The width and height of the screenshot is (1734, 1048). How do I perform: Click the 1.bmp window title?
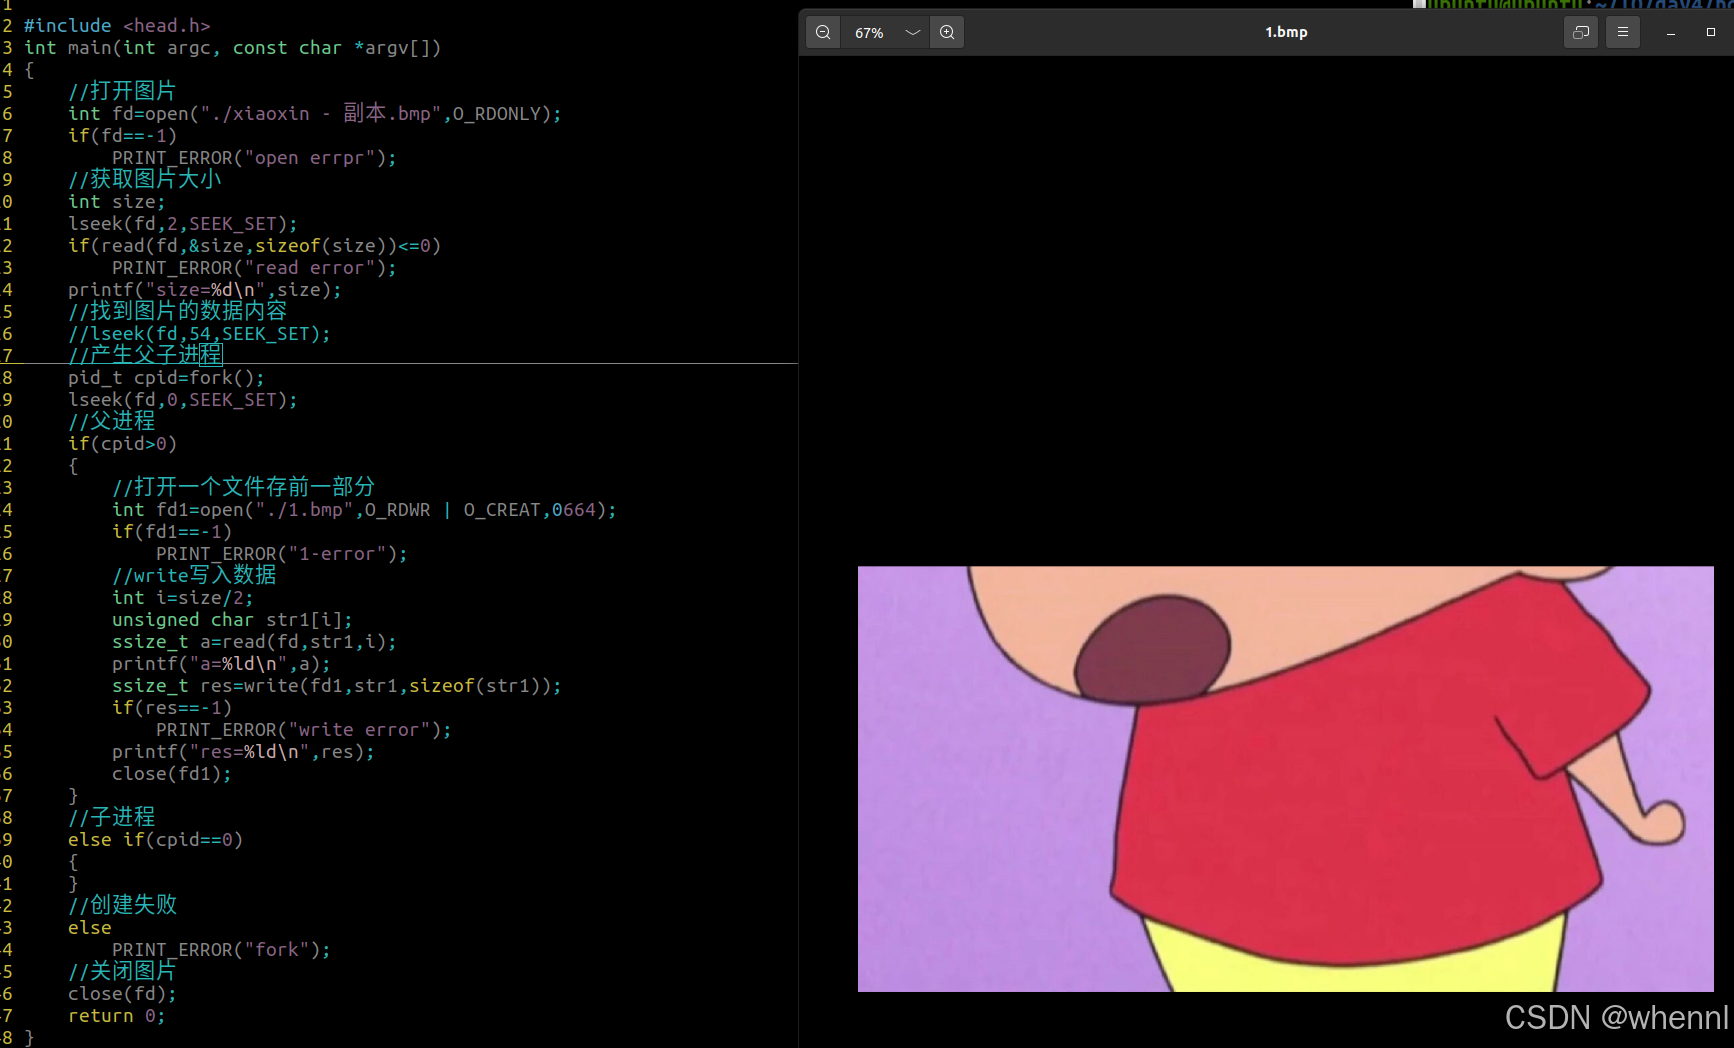(x=1286, y=32)
